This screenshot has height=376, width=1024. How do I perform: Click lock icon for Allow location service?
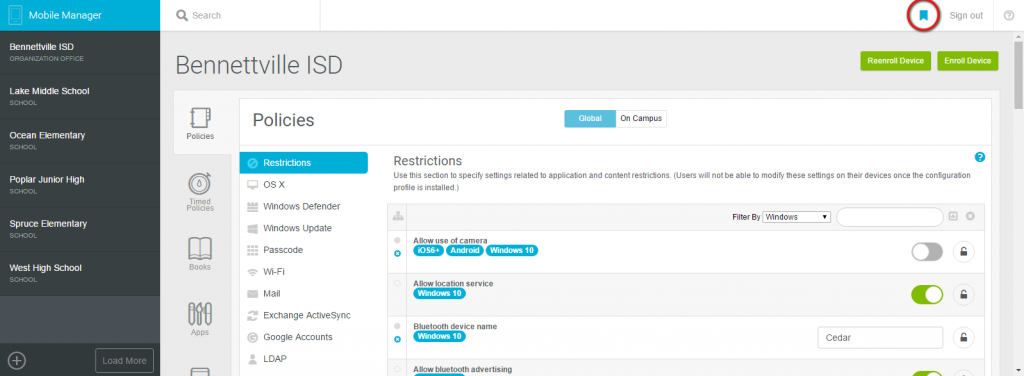(963, 294)
